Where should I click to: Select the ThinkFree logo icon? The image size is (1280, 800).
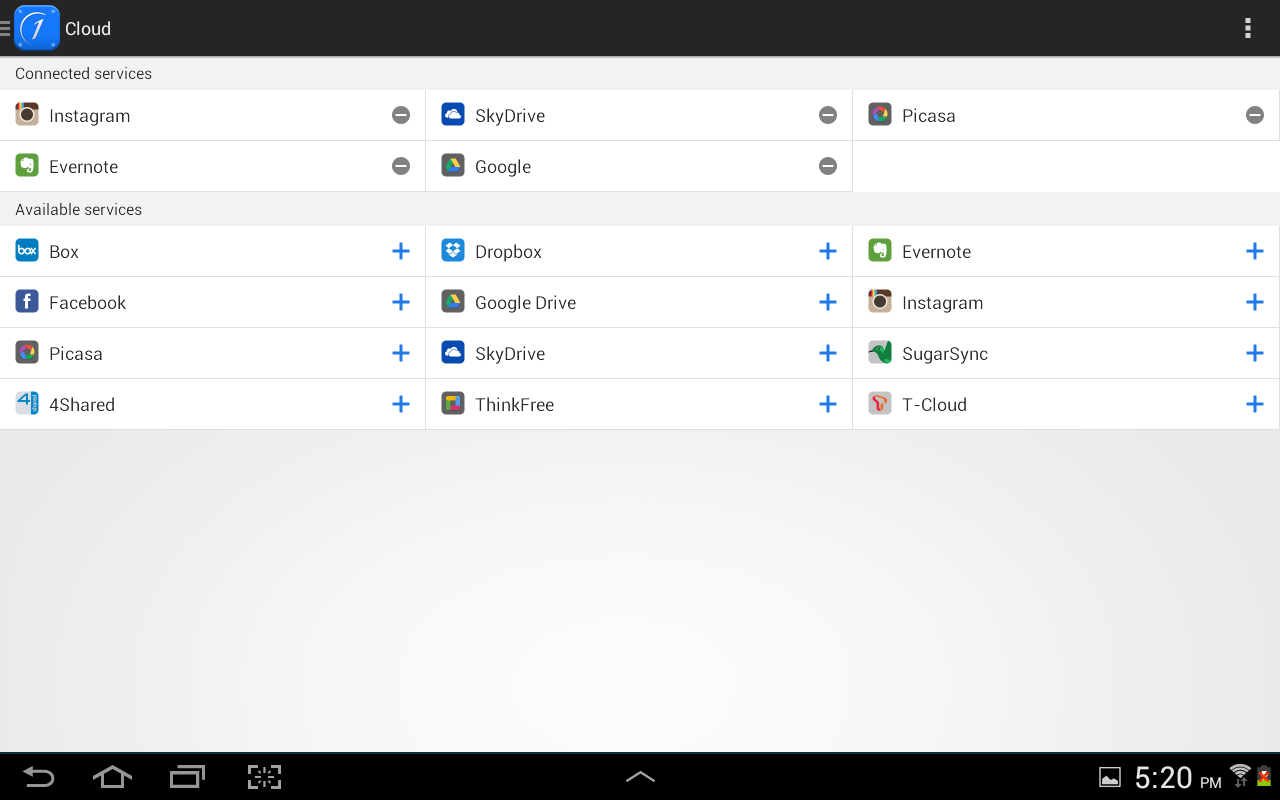pyautogui.click(x=453, y=404)
